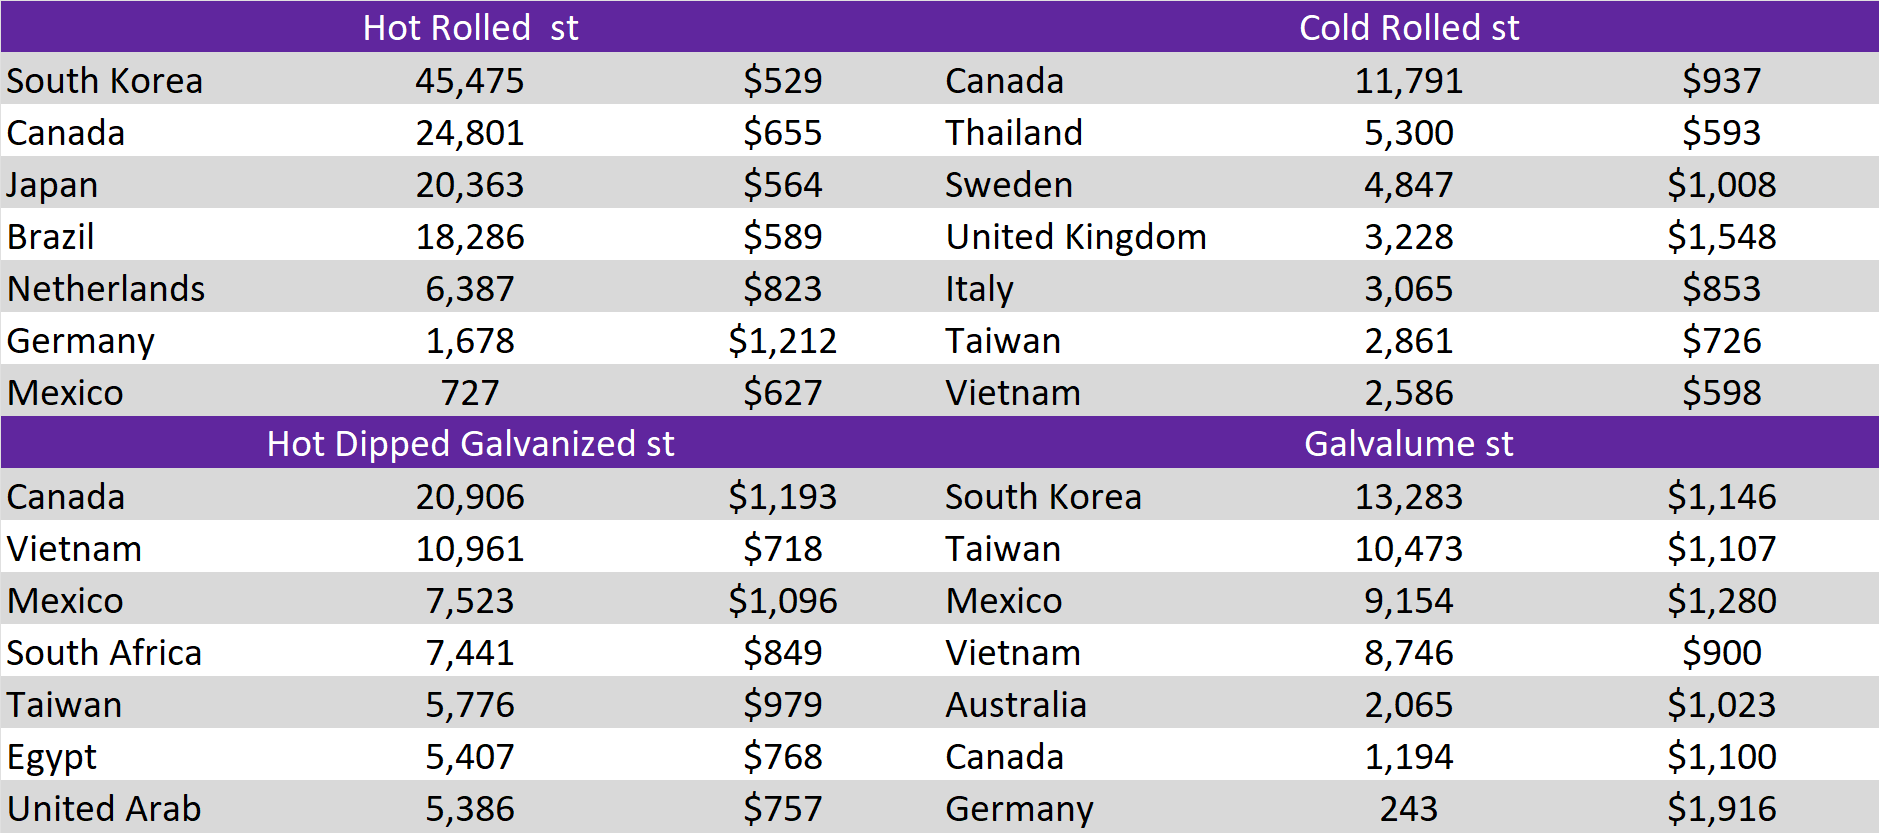Click the Hot Dipped Galvanized st header

click(x=470, y=443)
